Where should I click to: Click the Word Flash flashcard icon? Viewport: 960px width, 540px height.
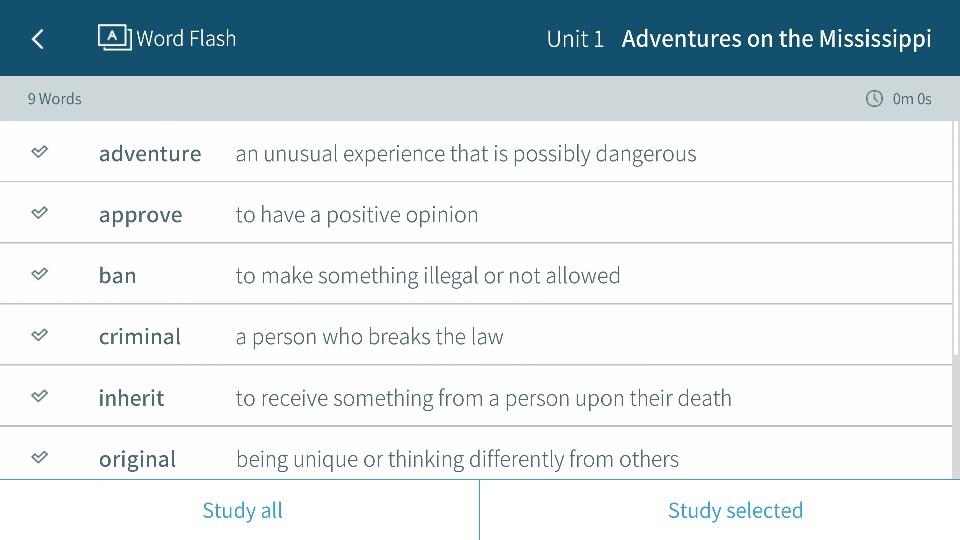click(x=114, y=37)
